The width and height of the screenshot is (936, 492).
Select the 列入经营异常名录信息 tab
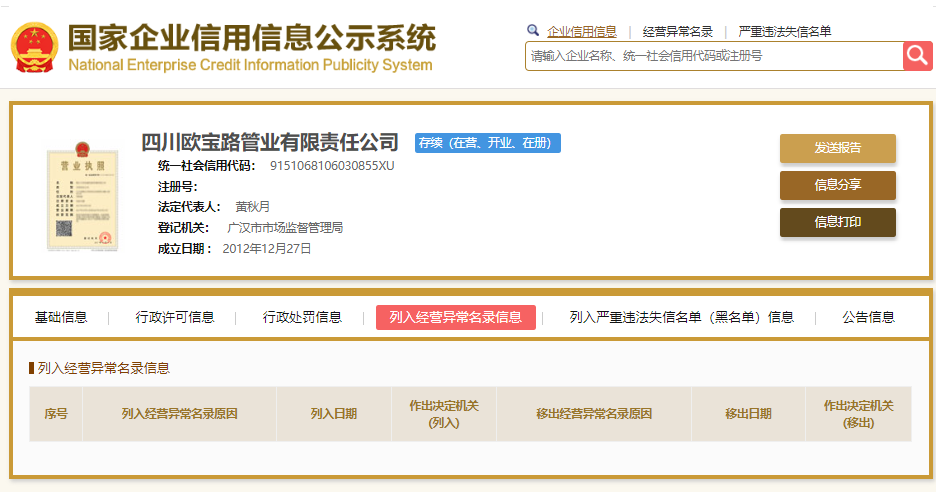455,317
